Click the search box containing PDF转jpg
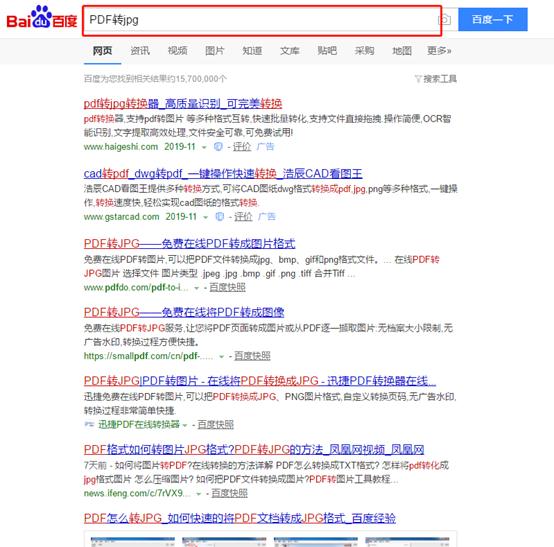The height and width of the screenshot is (547, 554). (262, 20)
